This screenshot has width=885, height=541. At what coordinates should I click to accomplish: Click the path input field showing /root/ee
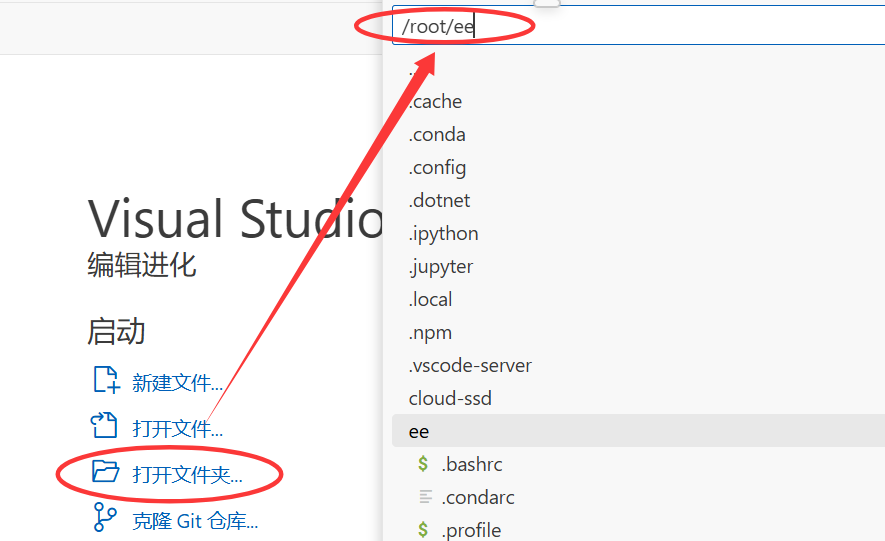(x=638, y=25)
